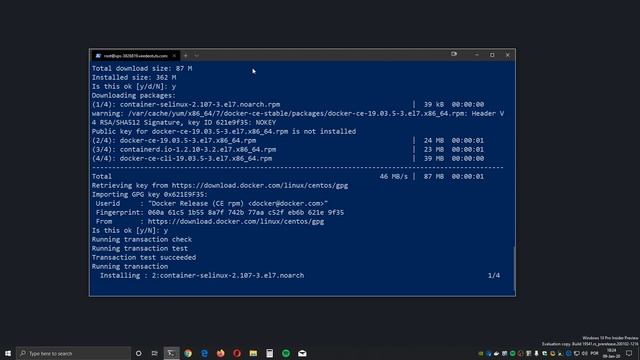The width and height of the screenshot is (640, 360).
Task: Launch Firefox from the taskbar
Action: click(x=220, y=353)
